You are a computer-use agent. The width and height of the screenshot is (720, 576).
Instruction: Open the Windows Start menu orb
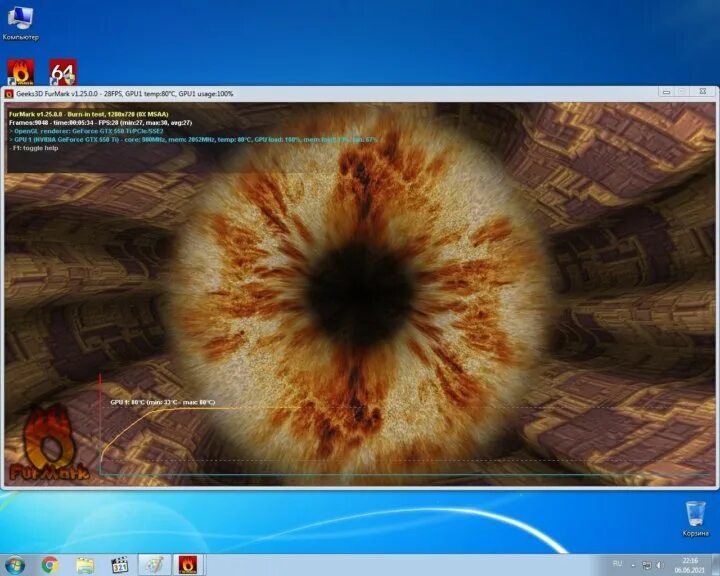coord(15,565)
